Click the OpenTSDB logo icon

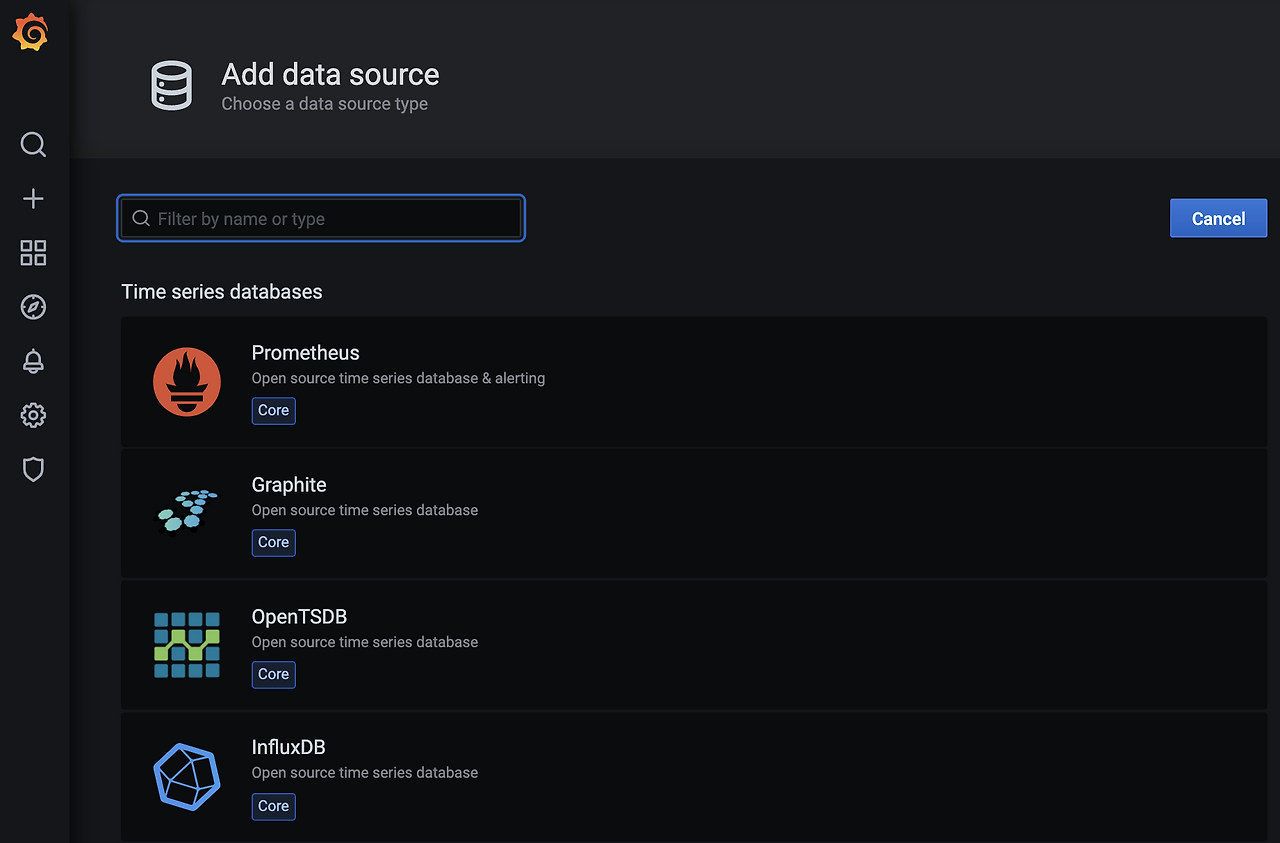pos(187,644)
